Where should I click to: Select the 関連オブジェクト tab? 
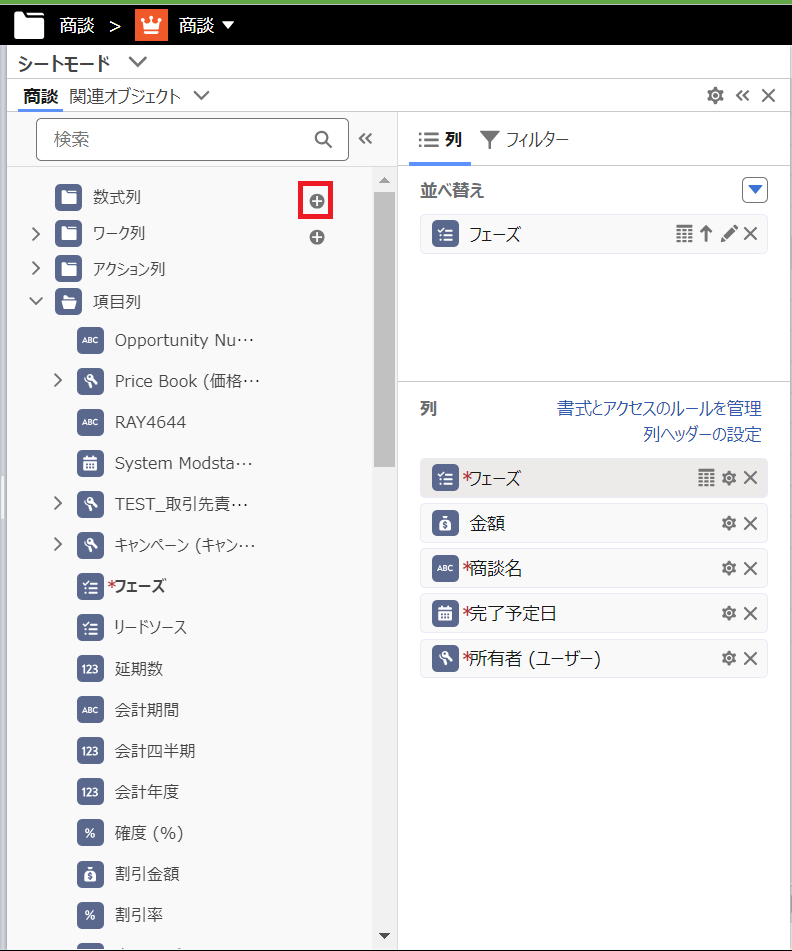point(124,96)
